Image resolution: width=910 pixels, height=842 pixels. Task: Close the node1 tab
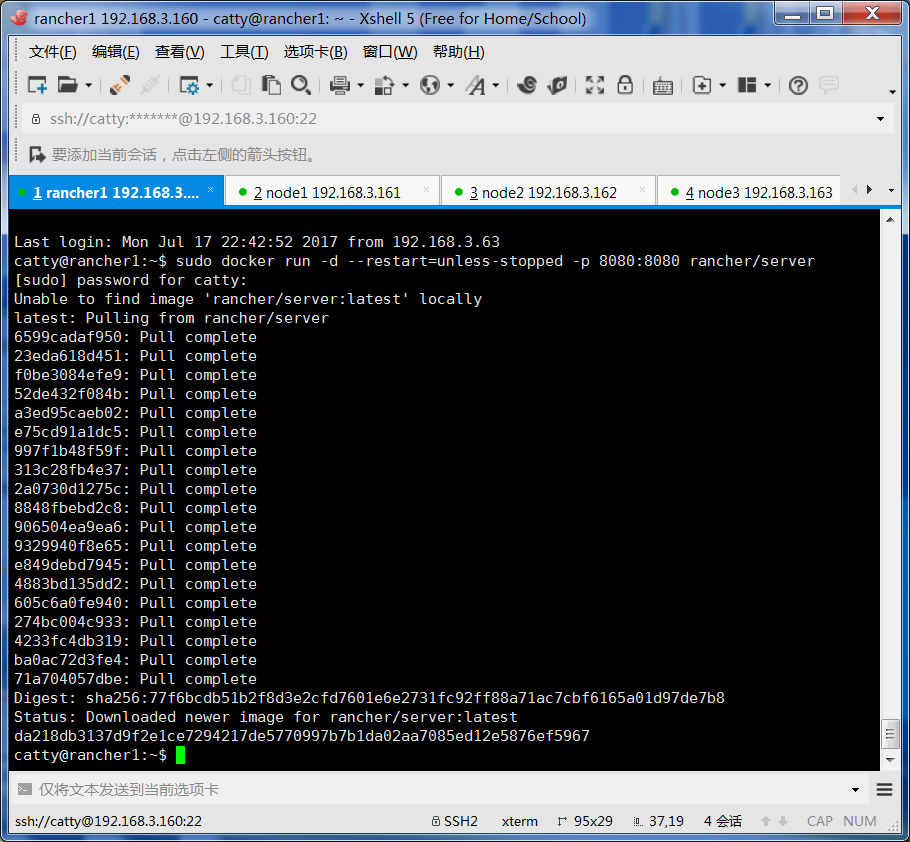pos(427,190)
